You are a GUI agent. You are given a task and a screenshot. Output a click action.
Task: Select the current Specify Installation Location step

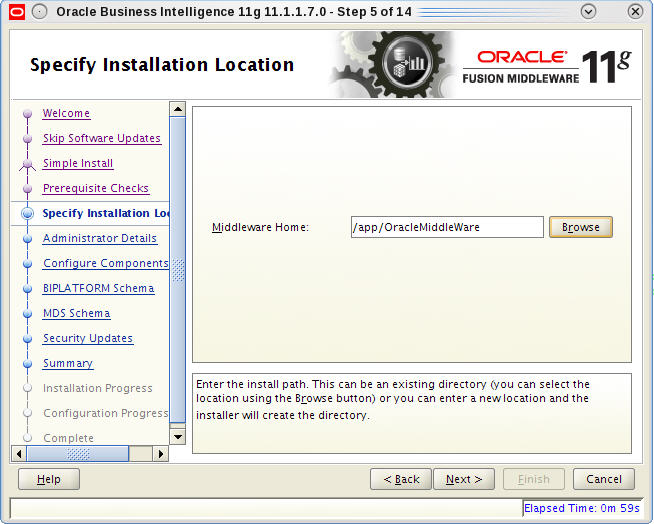(106, 213)
